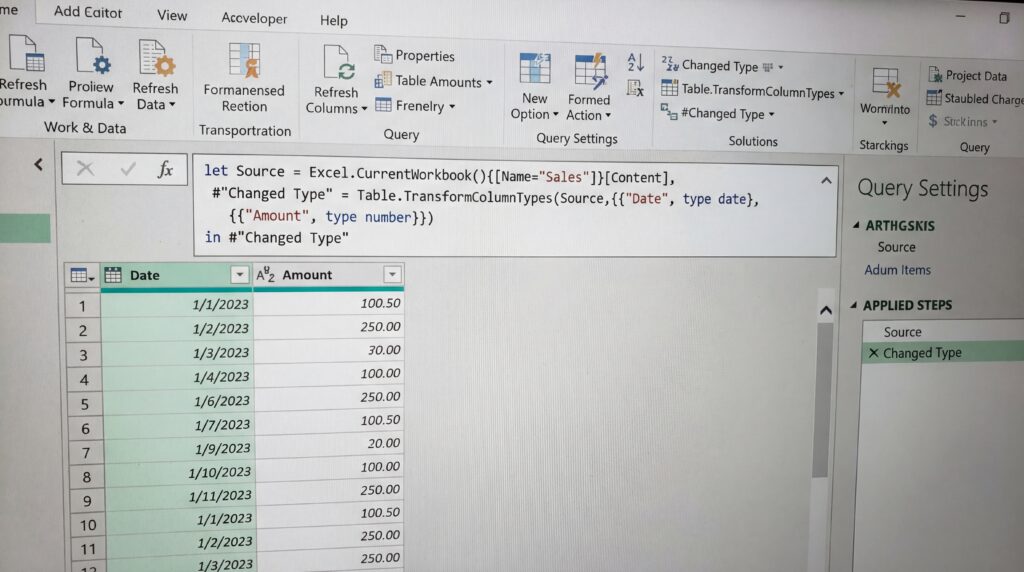Open the Amount column filter dropdown

click(392, 275)
